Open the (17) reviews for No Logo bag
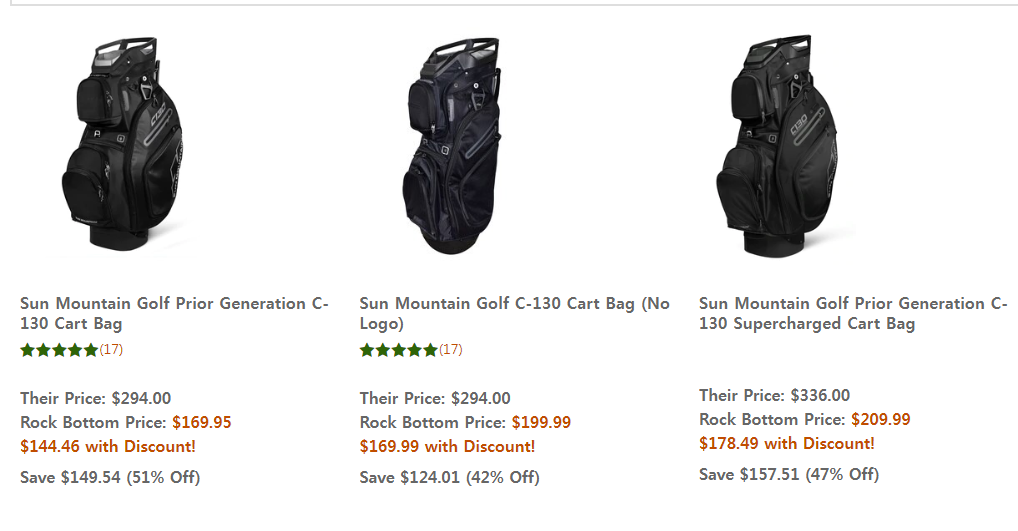The width and height of the screenshot is (1018, 531). tap(451, 350)
